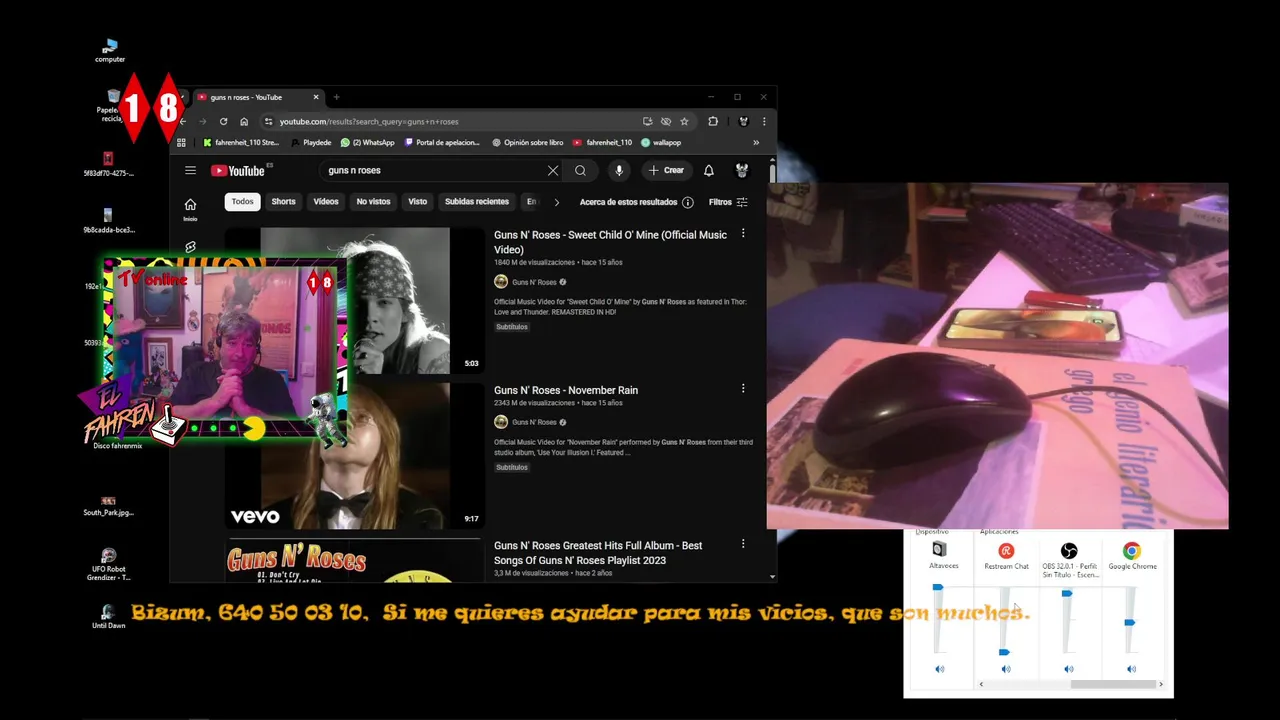Open the Playdede bookmark
The height and width of the screenshot is (720, 1280).
click(x=311, y=142)
